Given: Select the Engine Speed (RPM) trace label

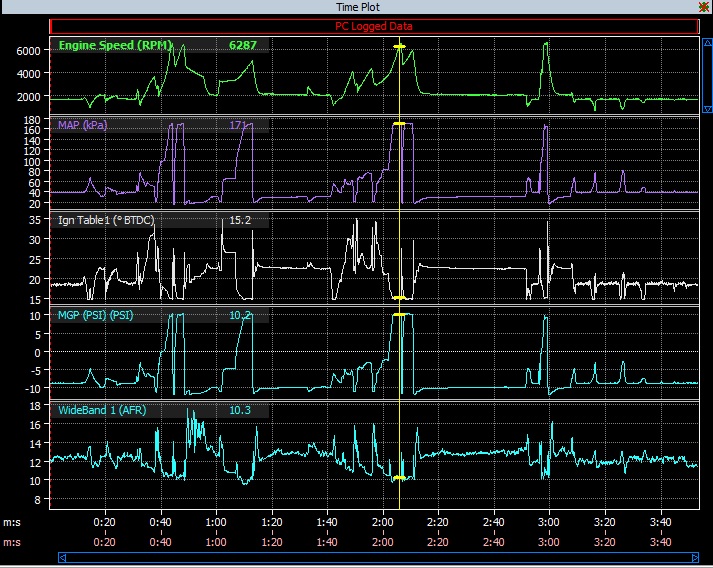Looking at the screenshot, I should [x=115, y=45].
